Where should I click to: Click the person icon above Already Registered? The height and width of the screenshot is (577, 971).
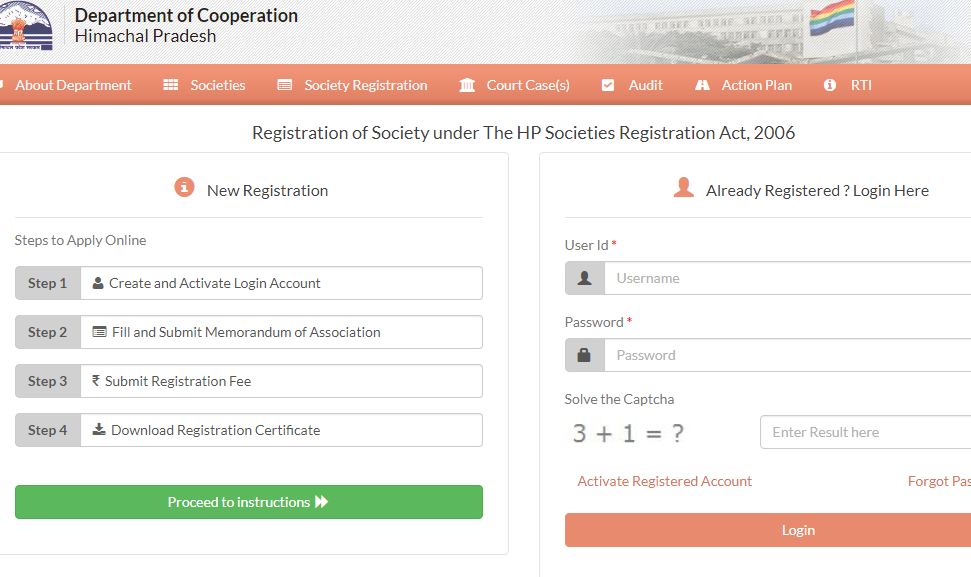[x=684, y=186]
